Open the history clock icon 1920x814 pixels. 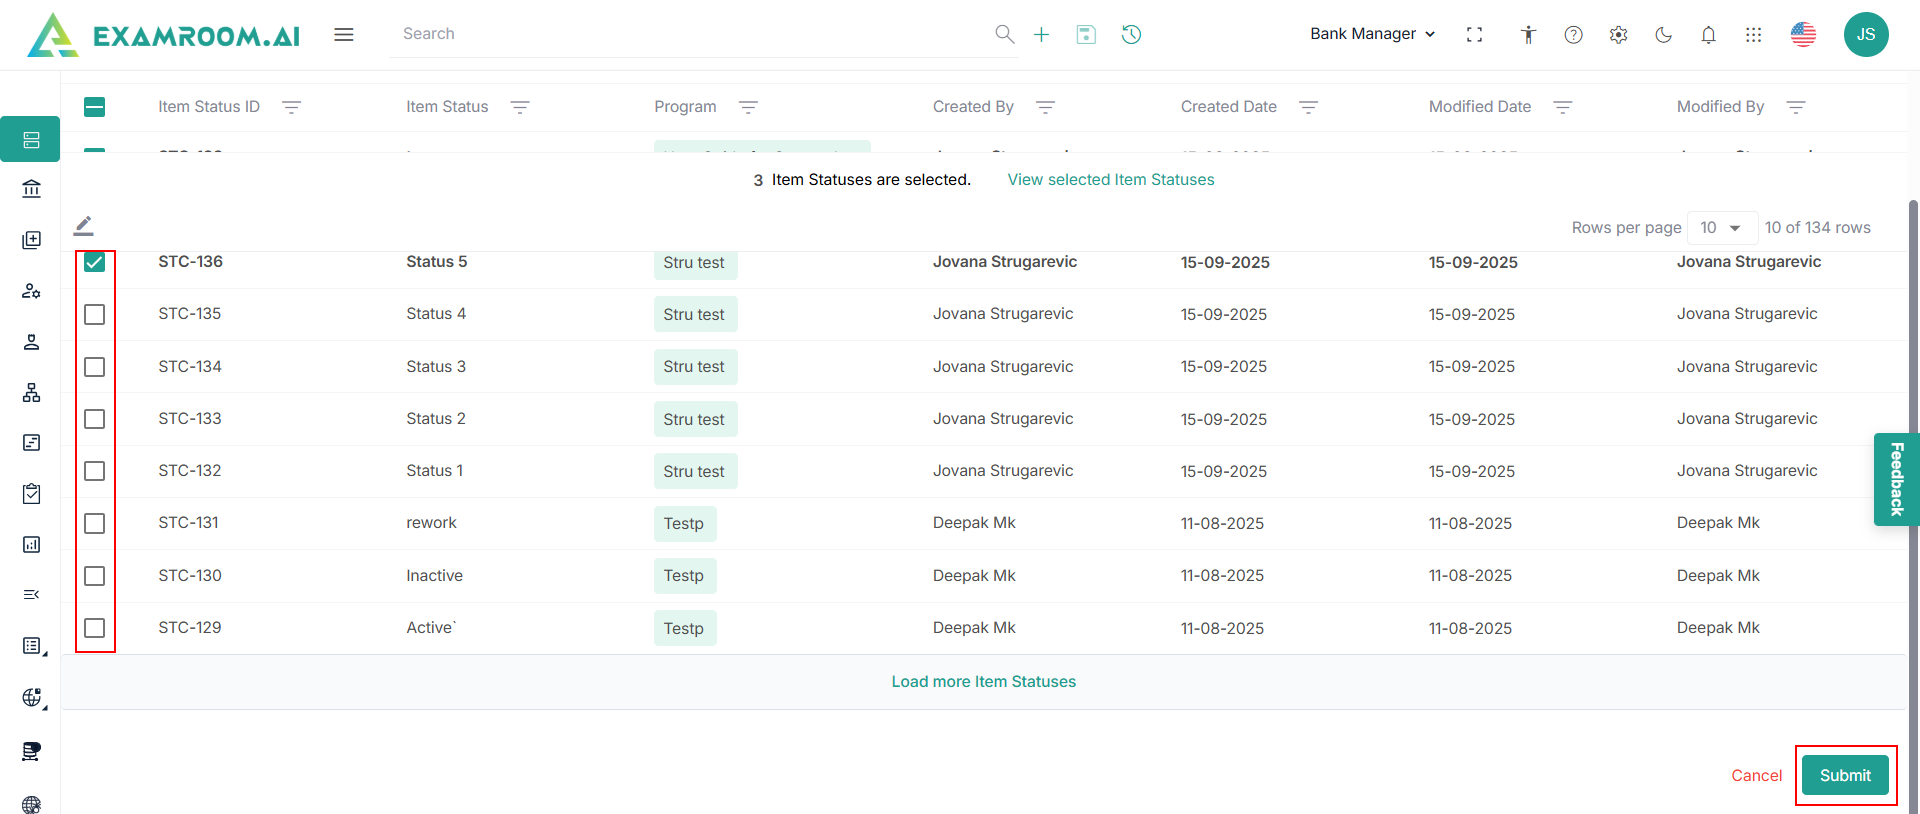1131,34
